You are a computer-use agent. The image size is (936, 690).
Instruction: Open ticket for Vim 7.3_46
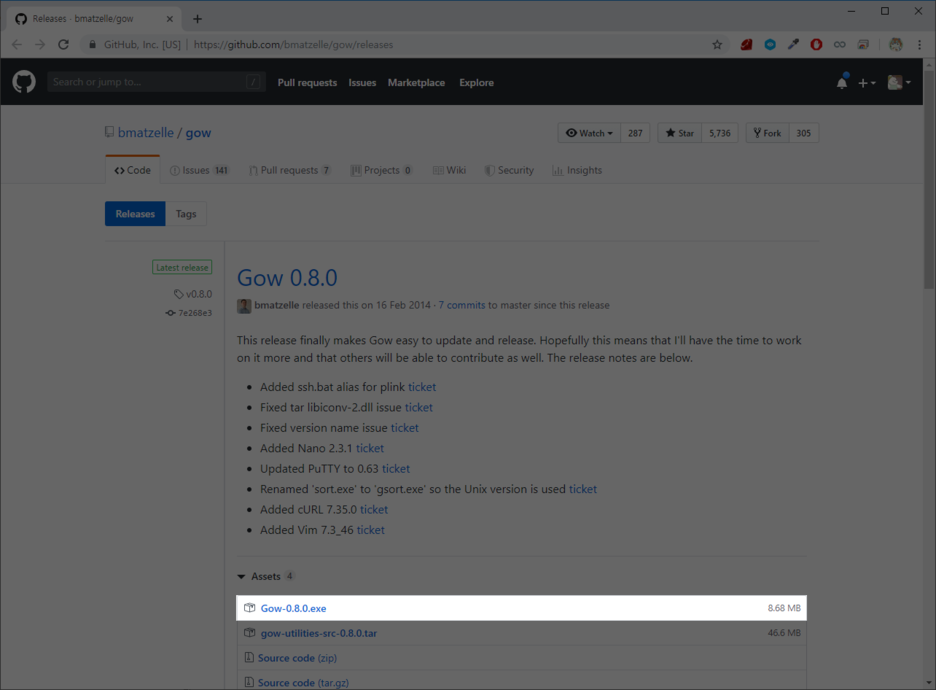pyautogui.click(x=371, y=529)
